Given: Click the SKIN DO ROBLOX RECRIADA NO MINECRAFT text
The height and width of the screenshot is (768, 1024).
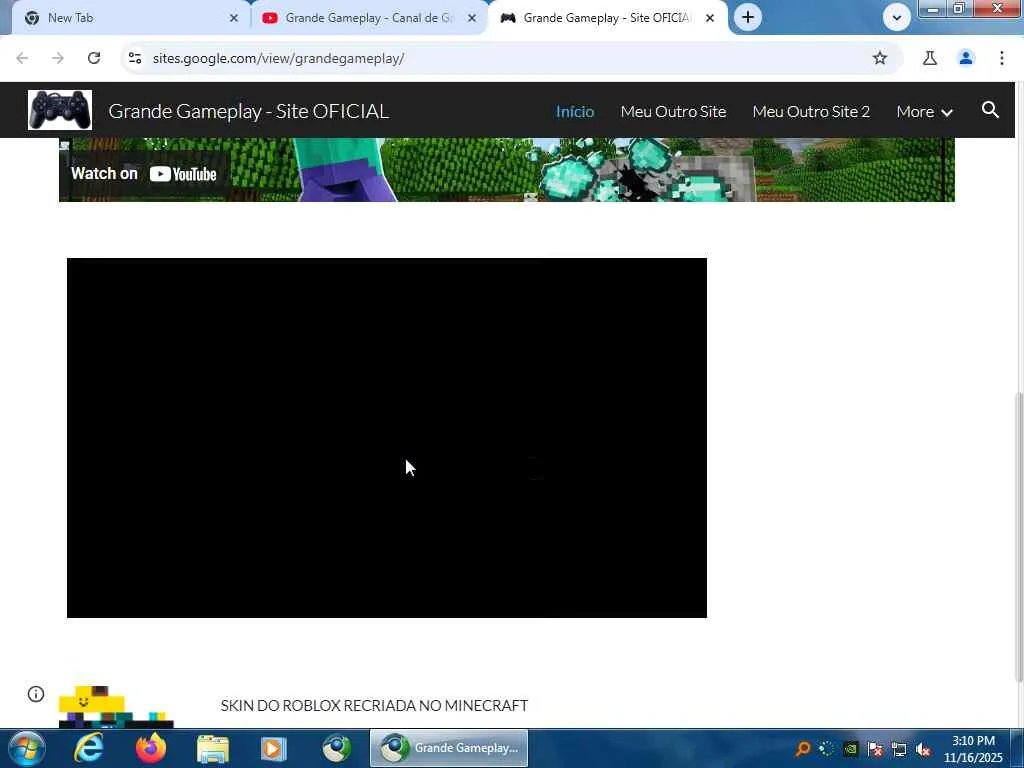Looking at the screenshot, I should pos(374,705).
